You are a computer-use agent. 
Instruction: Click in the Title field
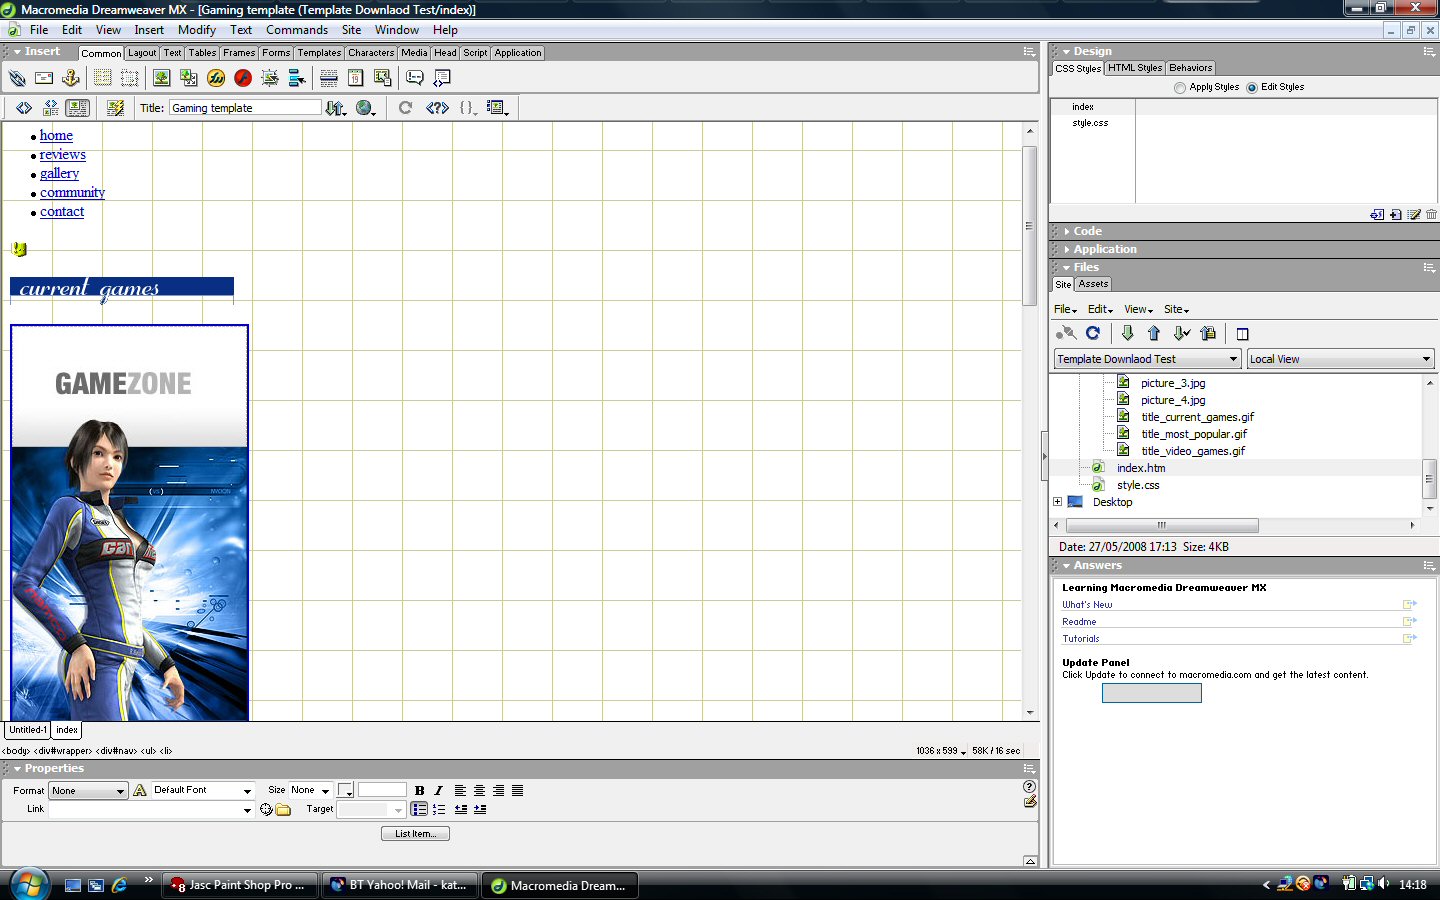point(245,108)
